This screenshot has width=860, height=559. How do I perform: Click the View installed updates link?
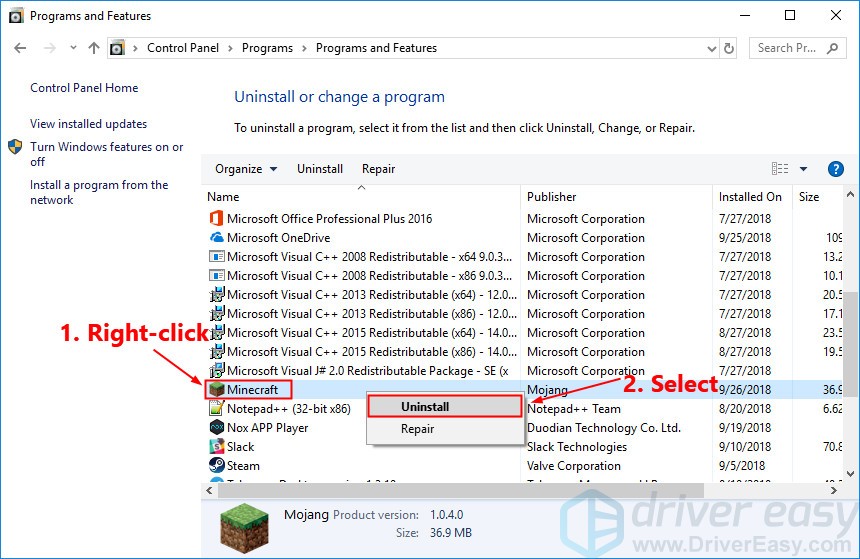[x=88, y=124]
